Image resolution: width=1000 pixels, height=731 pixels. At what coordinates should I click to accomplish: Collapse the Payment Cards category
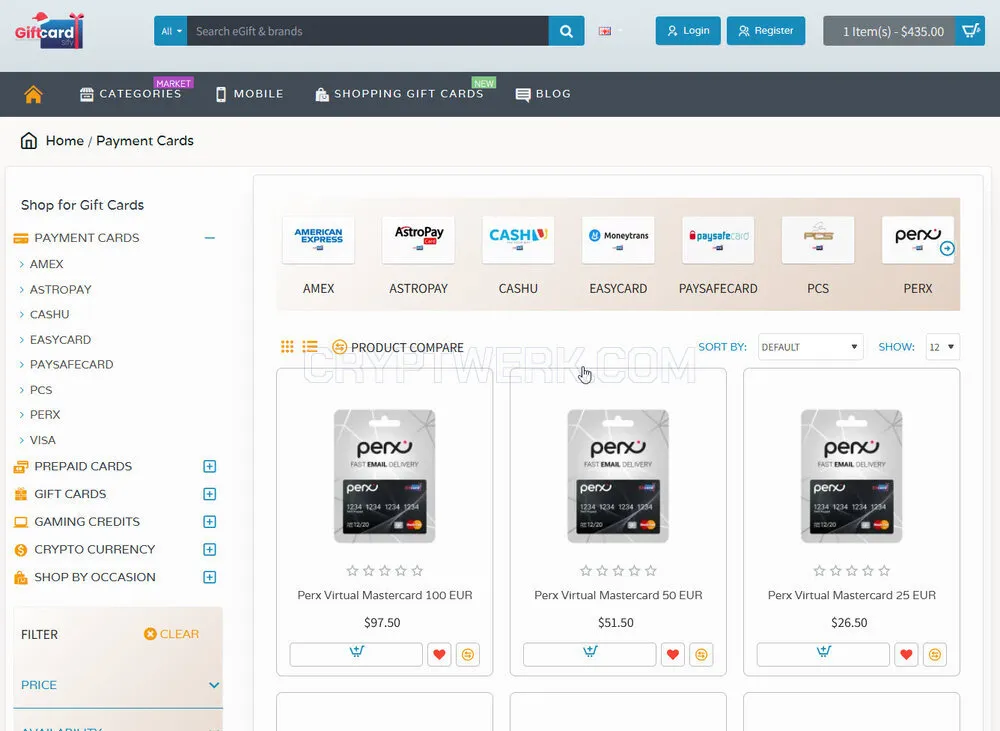coord(209,238)
